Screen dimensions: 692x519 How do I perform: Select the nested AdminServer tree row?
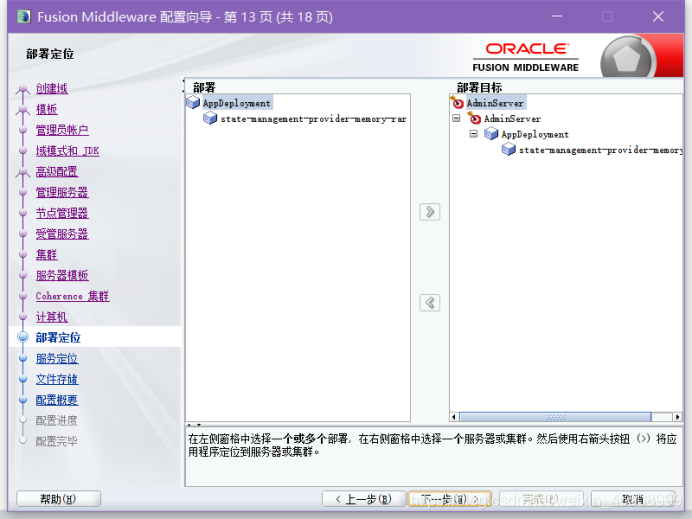coord(512,119)
